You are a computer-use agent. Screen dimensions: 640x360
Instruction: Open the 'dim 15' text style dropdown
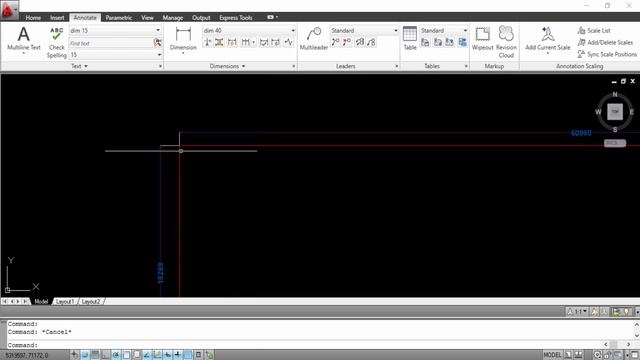coord(158,30)
